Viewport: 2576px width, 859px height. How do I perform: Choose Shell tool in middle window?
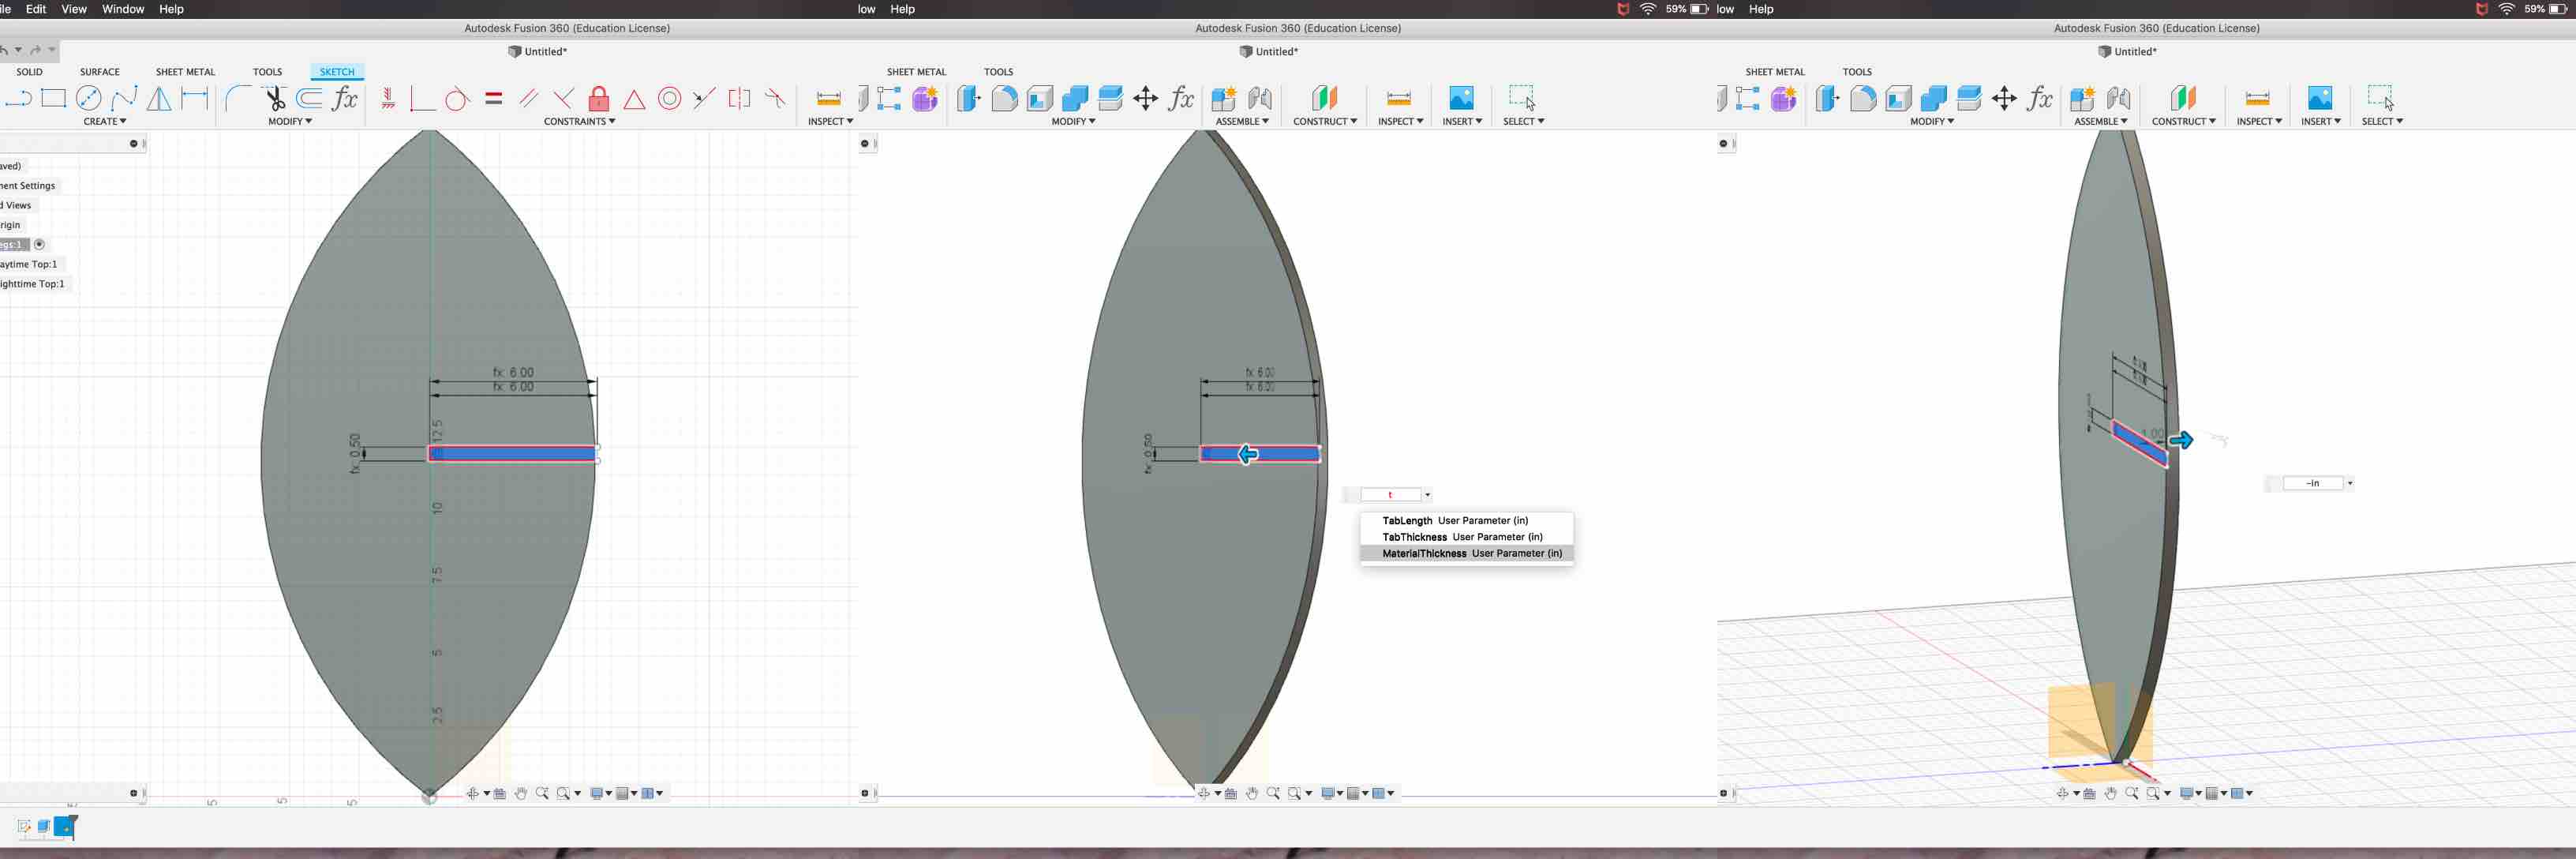[x=1040, y=98]
